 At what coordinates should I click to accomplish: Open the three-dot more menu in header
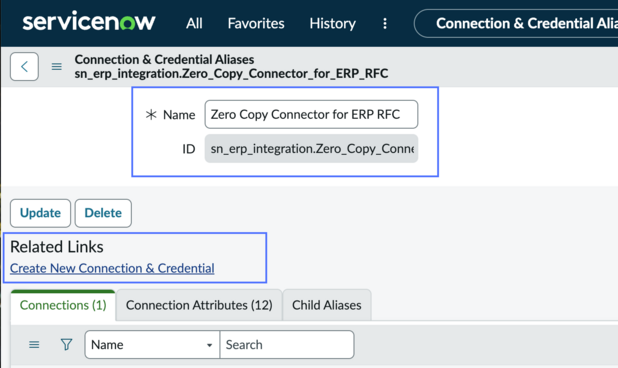[385, 24]
